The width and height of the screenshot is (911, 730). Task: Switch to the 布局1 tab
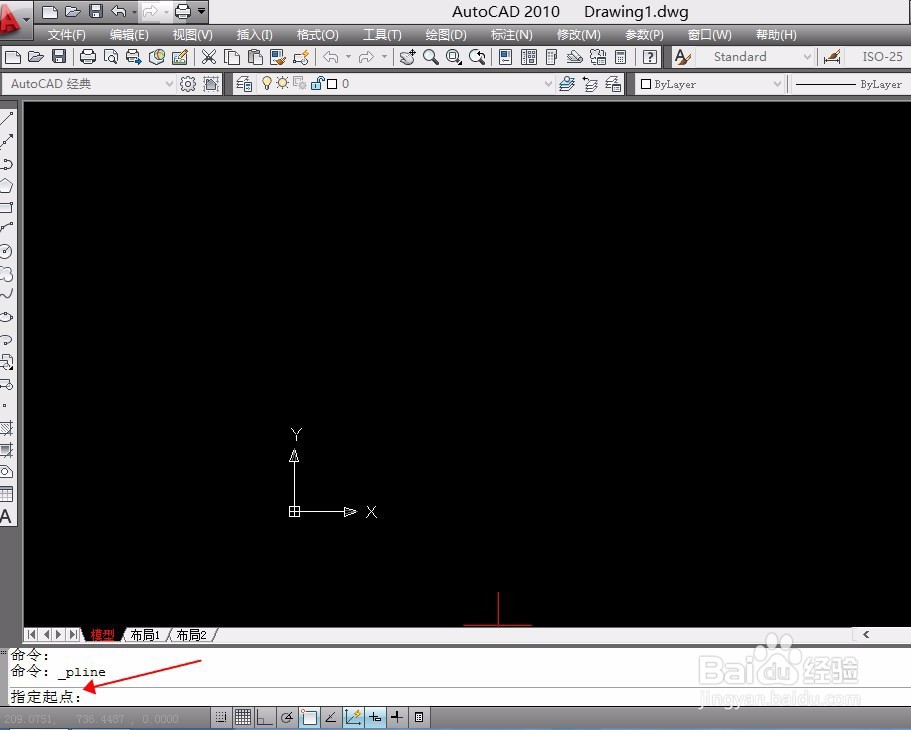pos(145,635)
